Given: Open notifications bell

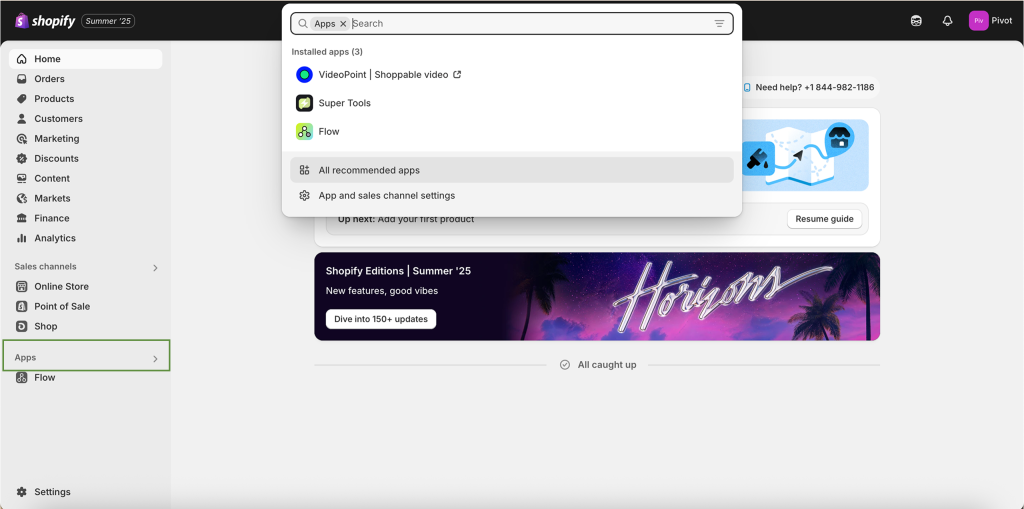Looking at the screenshot, I should (x=948, y=21).
